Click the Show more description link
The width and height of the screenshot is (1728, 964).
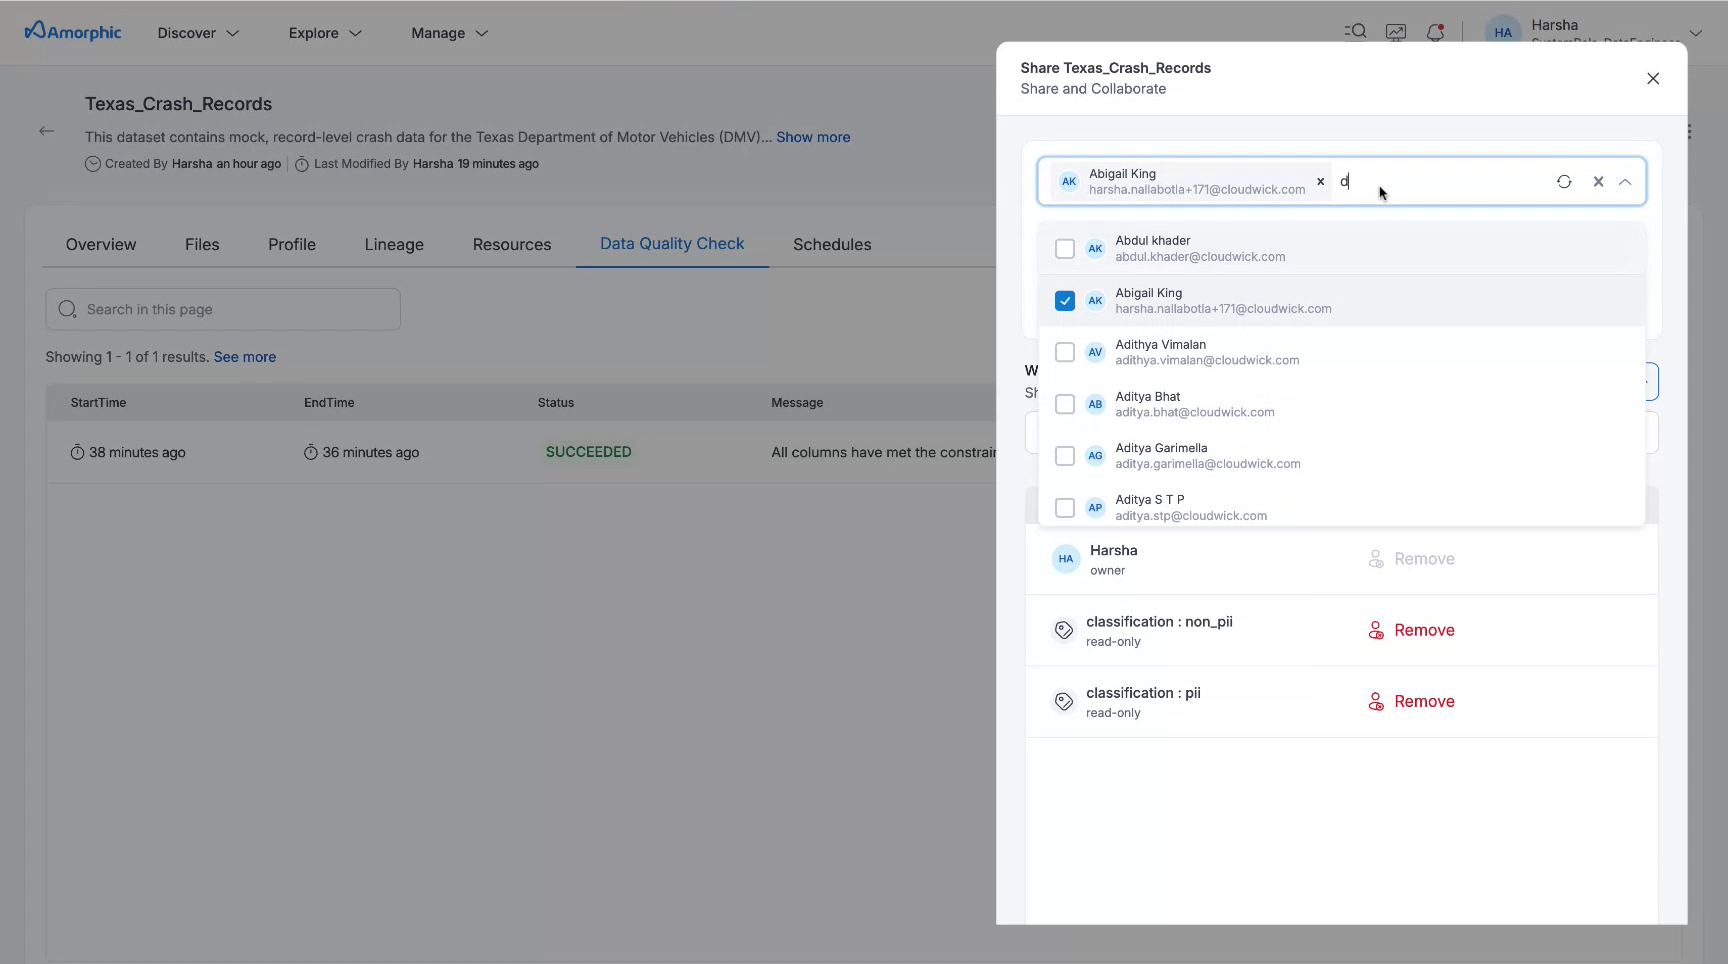[813, 137]
